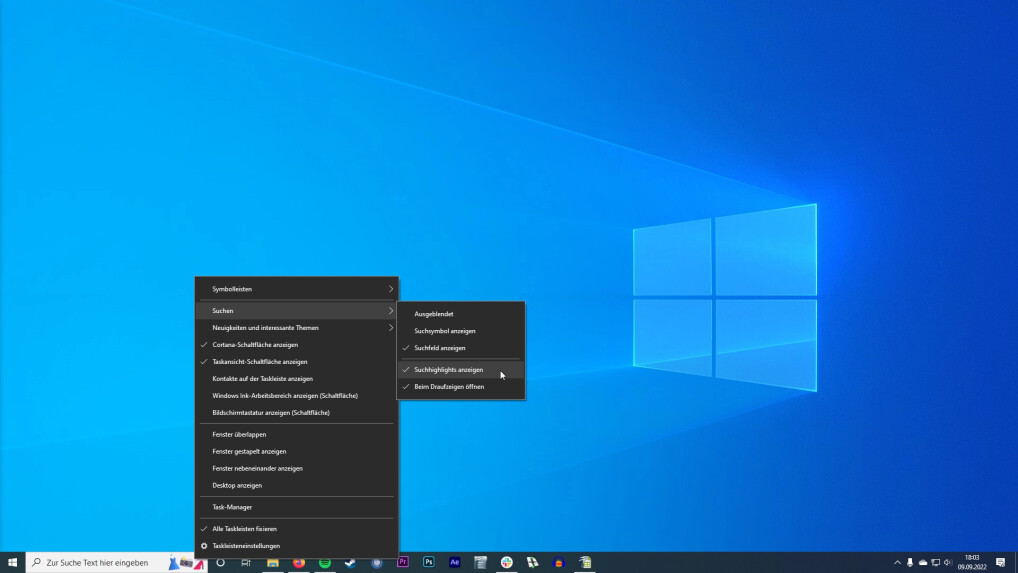The width and height of the screenshot is (1018, 573).
Task: Select "Ausgeblendet" in the search submenu
Action: (434, 314)
